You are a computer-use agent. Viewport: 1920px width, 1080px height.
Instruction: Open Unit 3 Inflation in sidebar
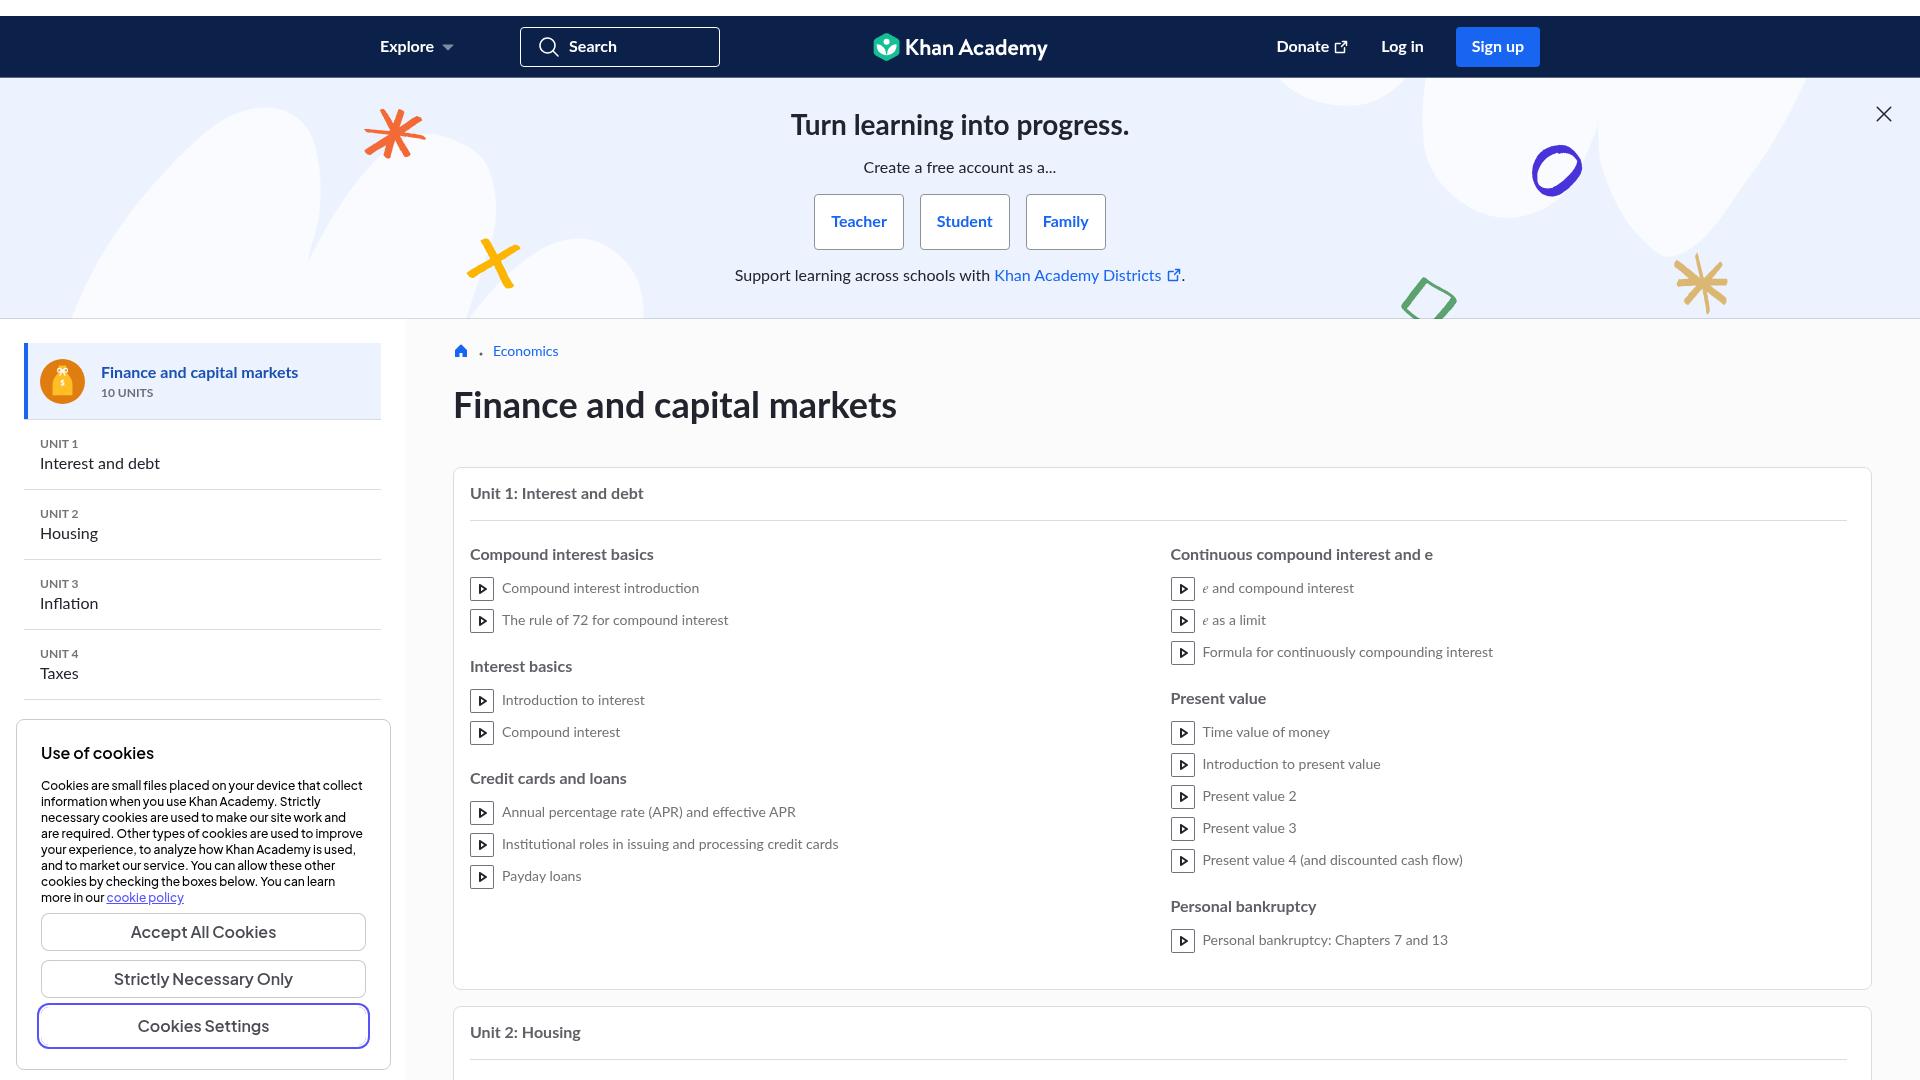click(x=202, y=595)
